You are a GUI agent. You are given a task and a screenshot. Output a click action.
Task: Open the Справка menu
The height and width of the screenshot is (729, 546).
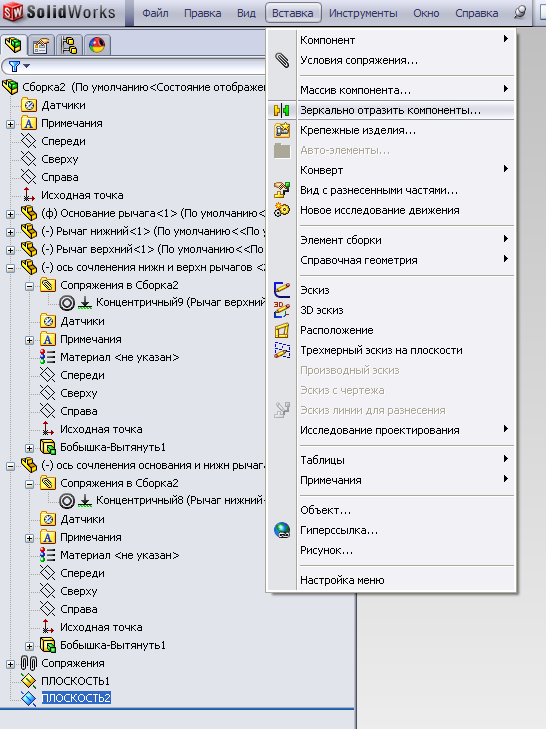pos(476,13)
